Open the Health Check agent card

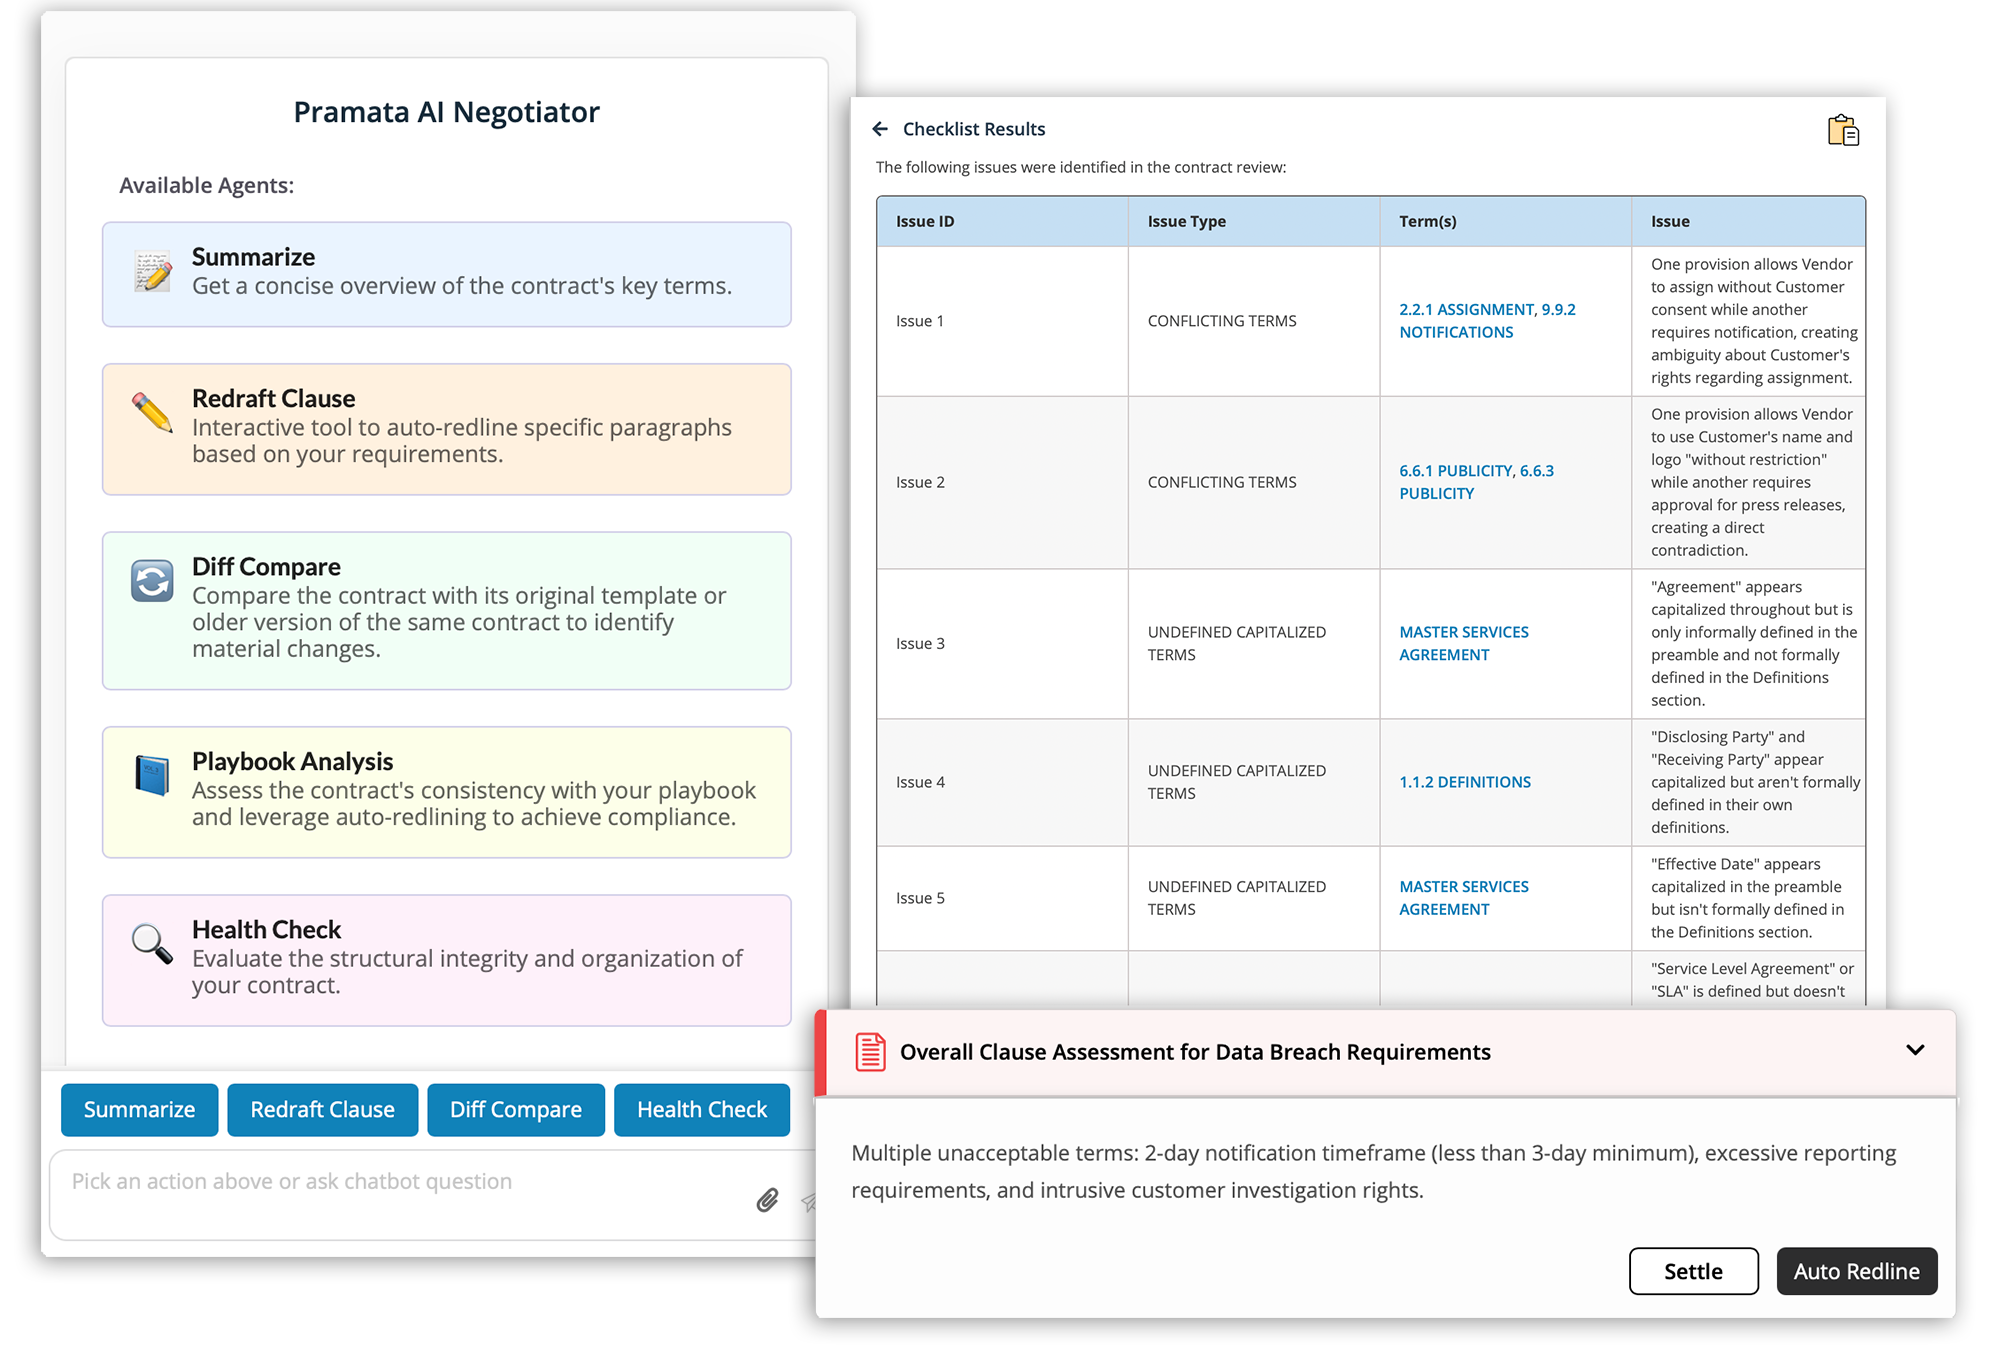click(447, 960)
